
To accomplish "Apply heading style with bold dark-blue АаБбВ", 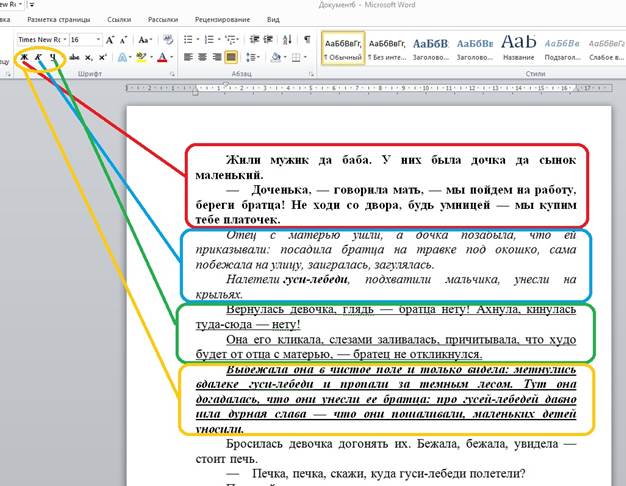I will click(x=431, y=48).
